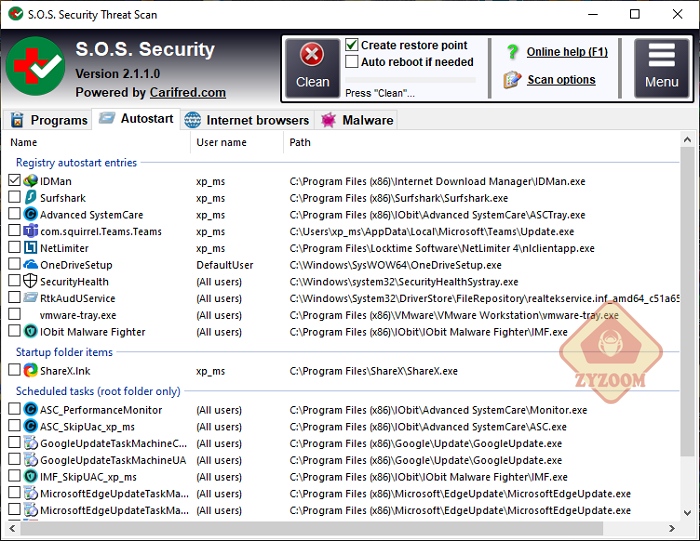This screenshot has height=541, width=700.
Task: Sort by the Path column header
Action: coord(481,142)
